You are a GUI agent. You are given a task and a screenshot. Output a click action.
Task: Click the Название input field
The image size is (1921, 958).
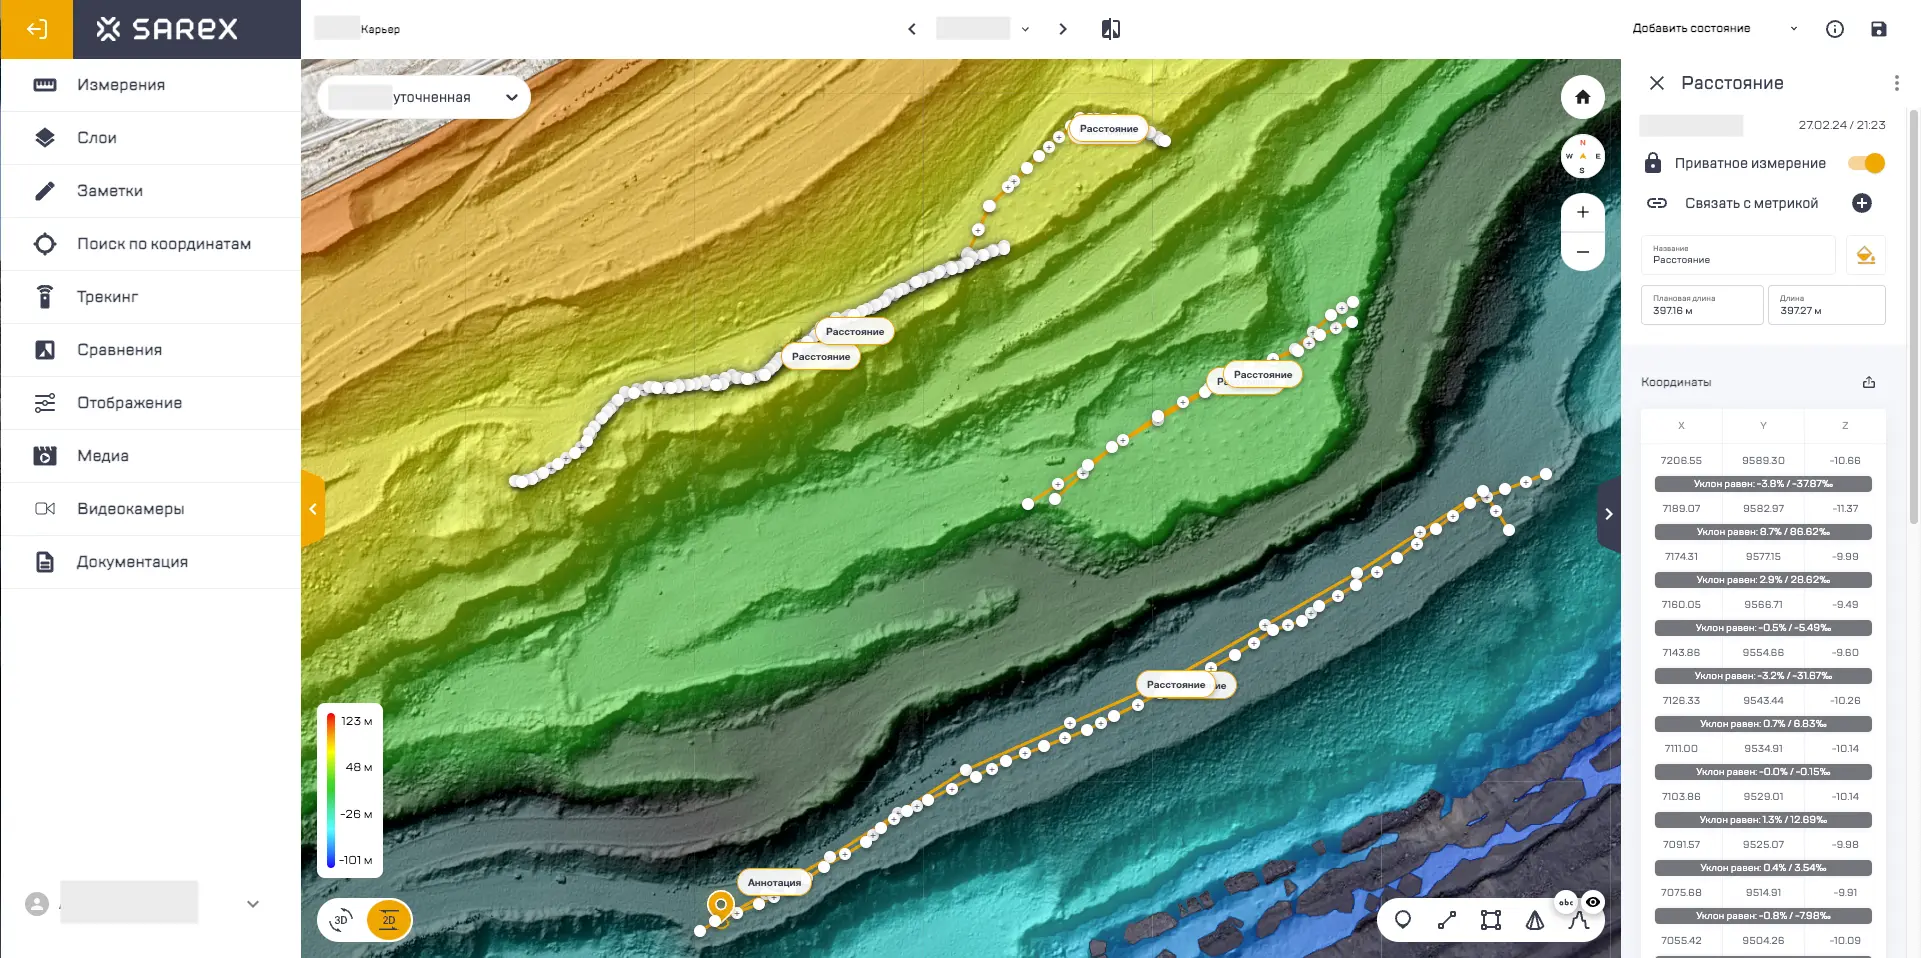(1737, 255)
